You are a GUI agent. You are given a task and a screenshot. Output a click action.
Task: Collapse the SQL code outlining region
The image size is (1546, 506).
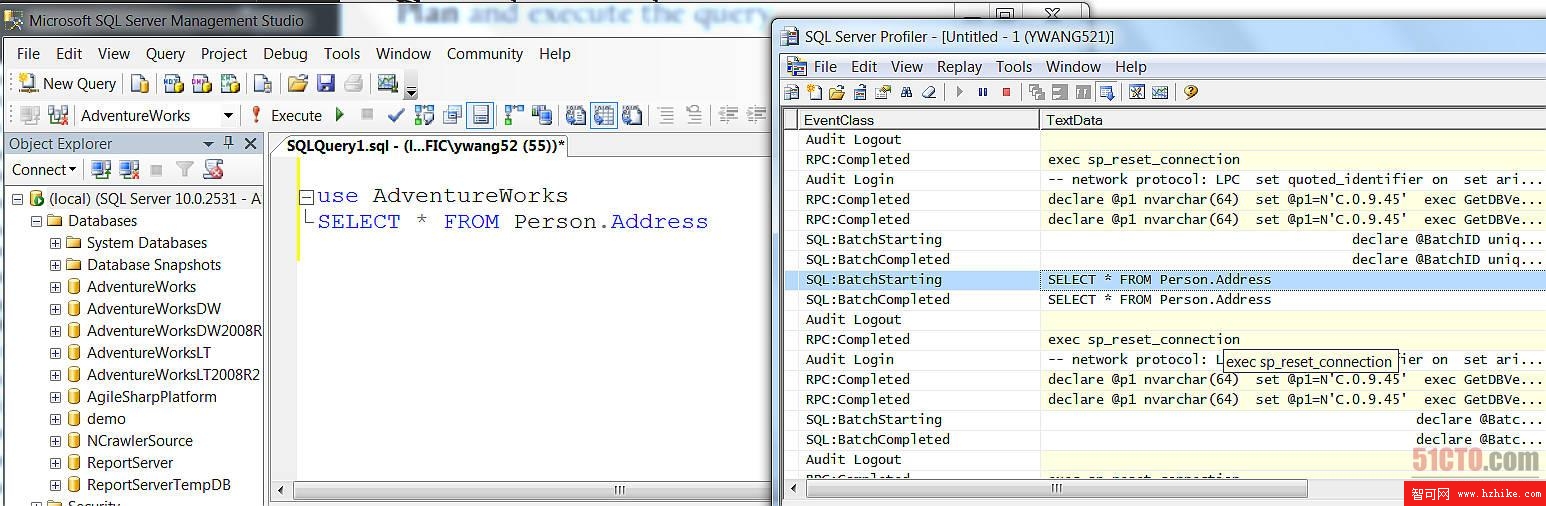point(307,197)
